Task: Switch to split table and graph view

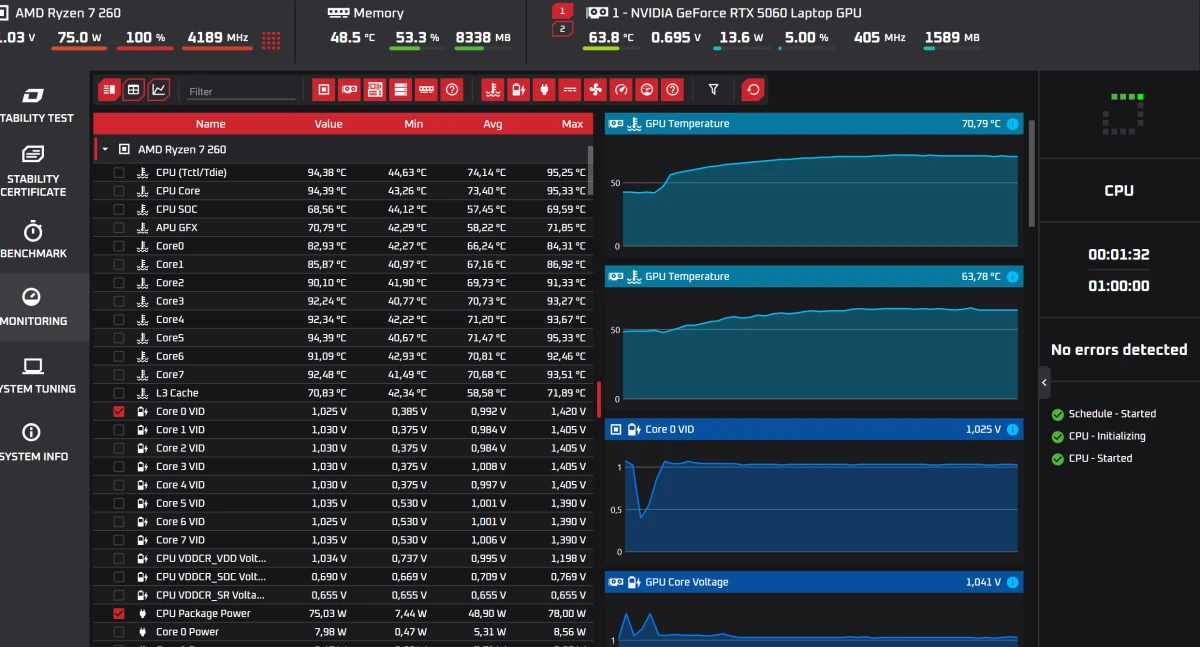Action: click(x=109, y=90)
